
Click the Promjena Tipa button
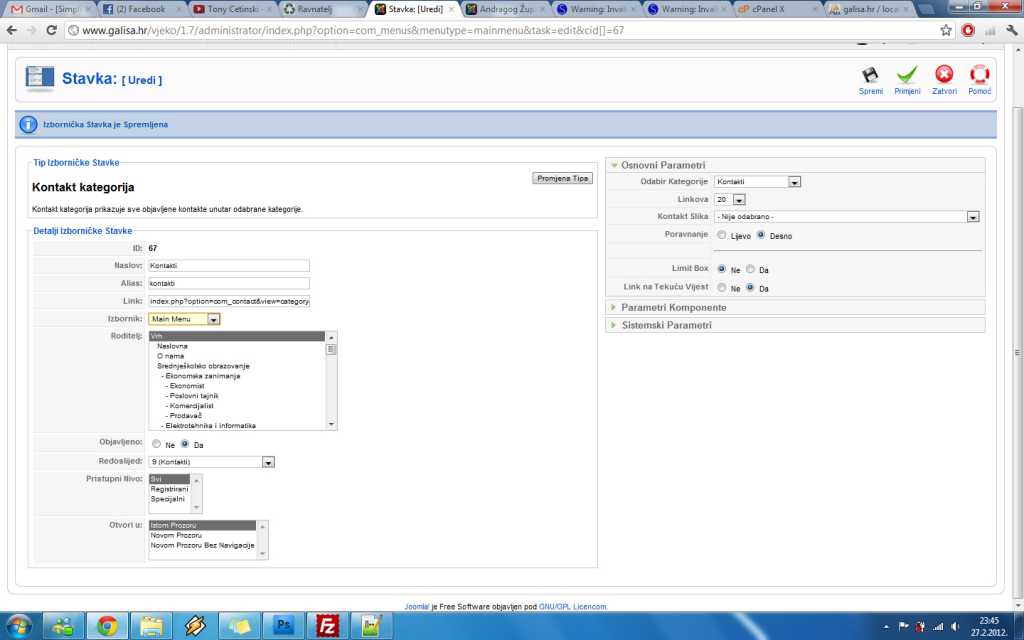563,178
